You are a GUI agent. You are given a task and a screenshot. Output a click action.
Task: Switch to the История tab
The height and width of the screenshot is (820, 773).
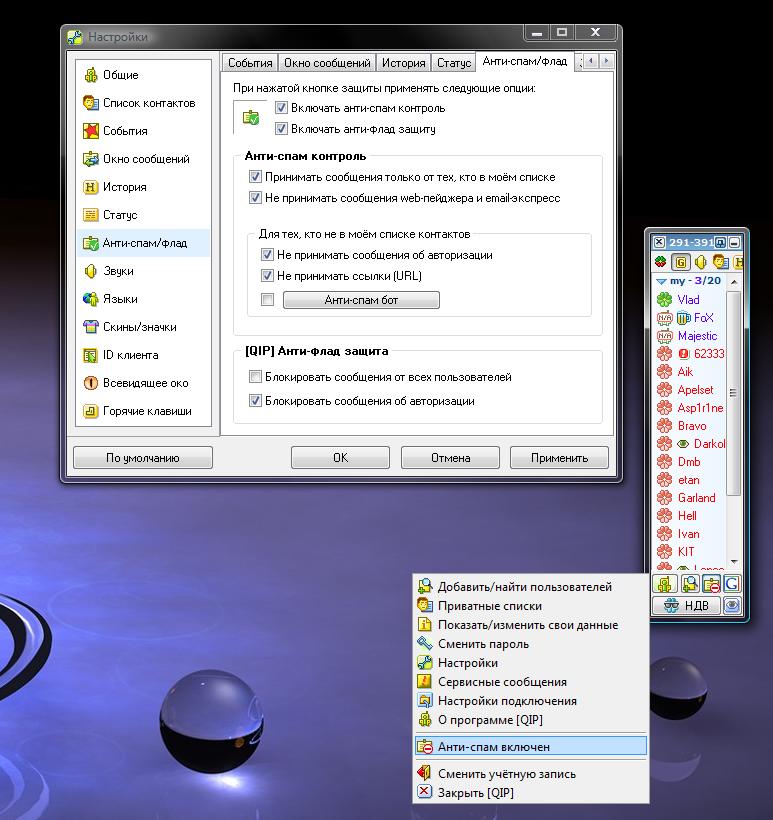(x=403, y=63)
